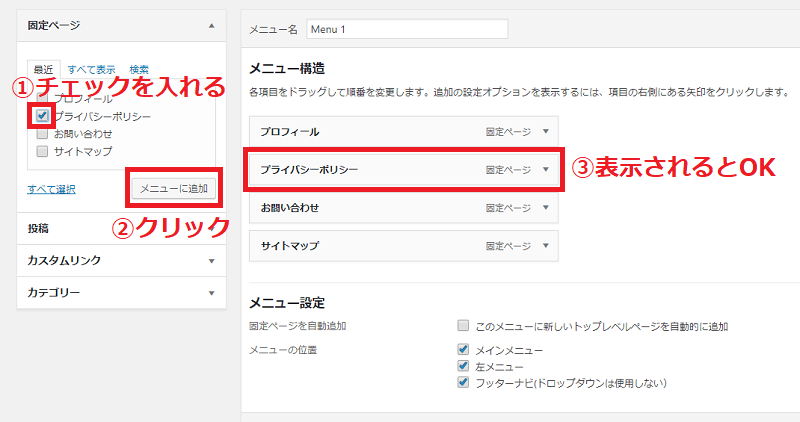Click the お問い合わせ label in page list

83,134
